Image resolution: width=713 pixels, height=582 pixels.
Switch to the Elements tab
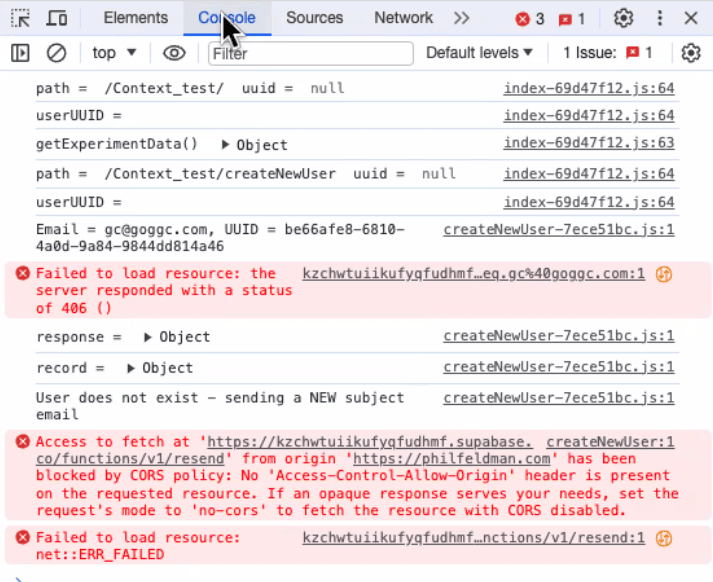tap(136, 18)
